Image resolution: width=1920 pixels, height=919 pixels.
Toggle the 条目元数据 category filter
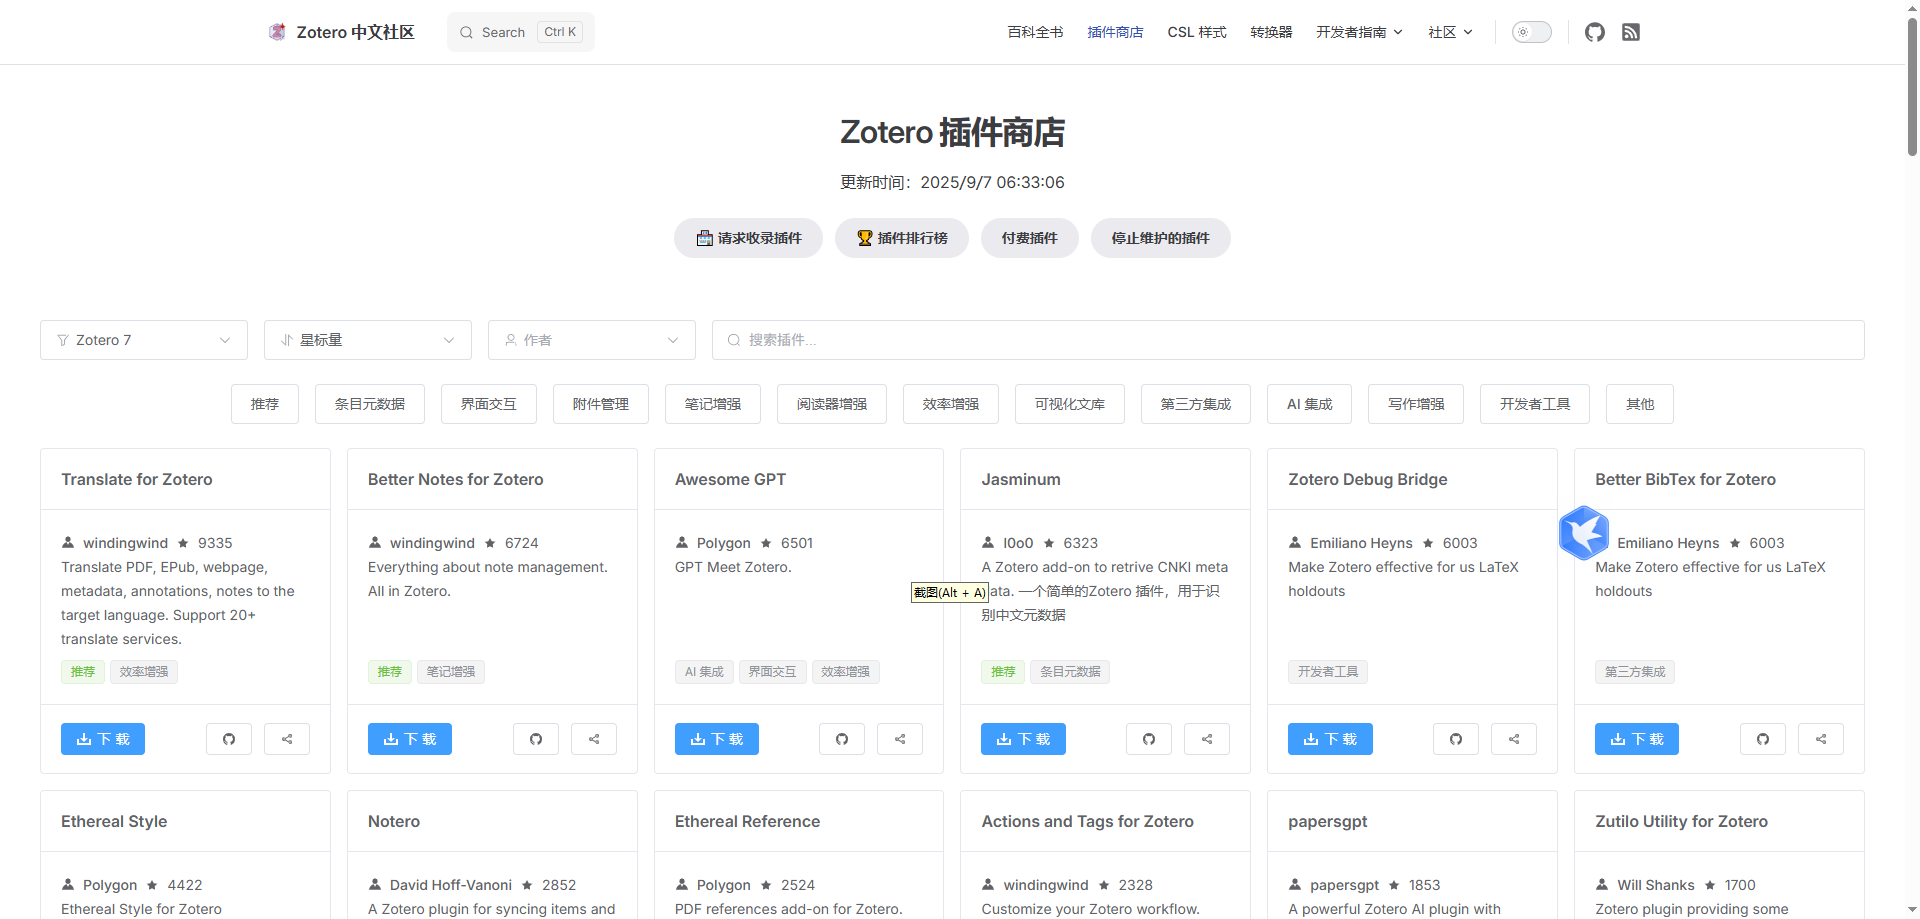click(370, 404)
